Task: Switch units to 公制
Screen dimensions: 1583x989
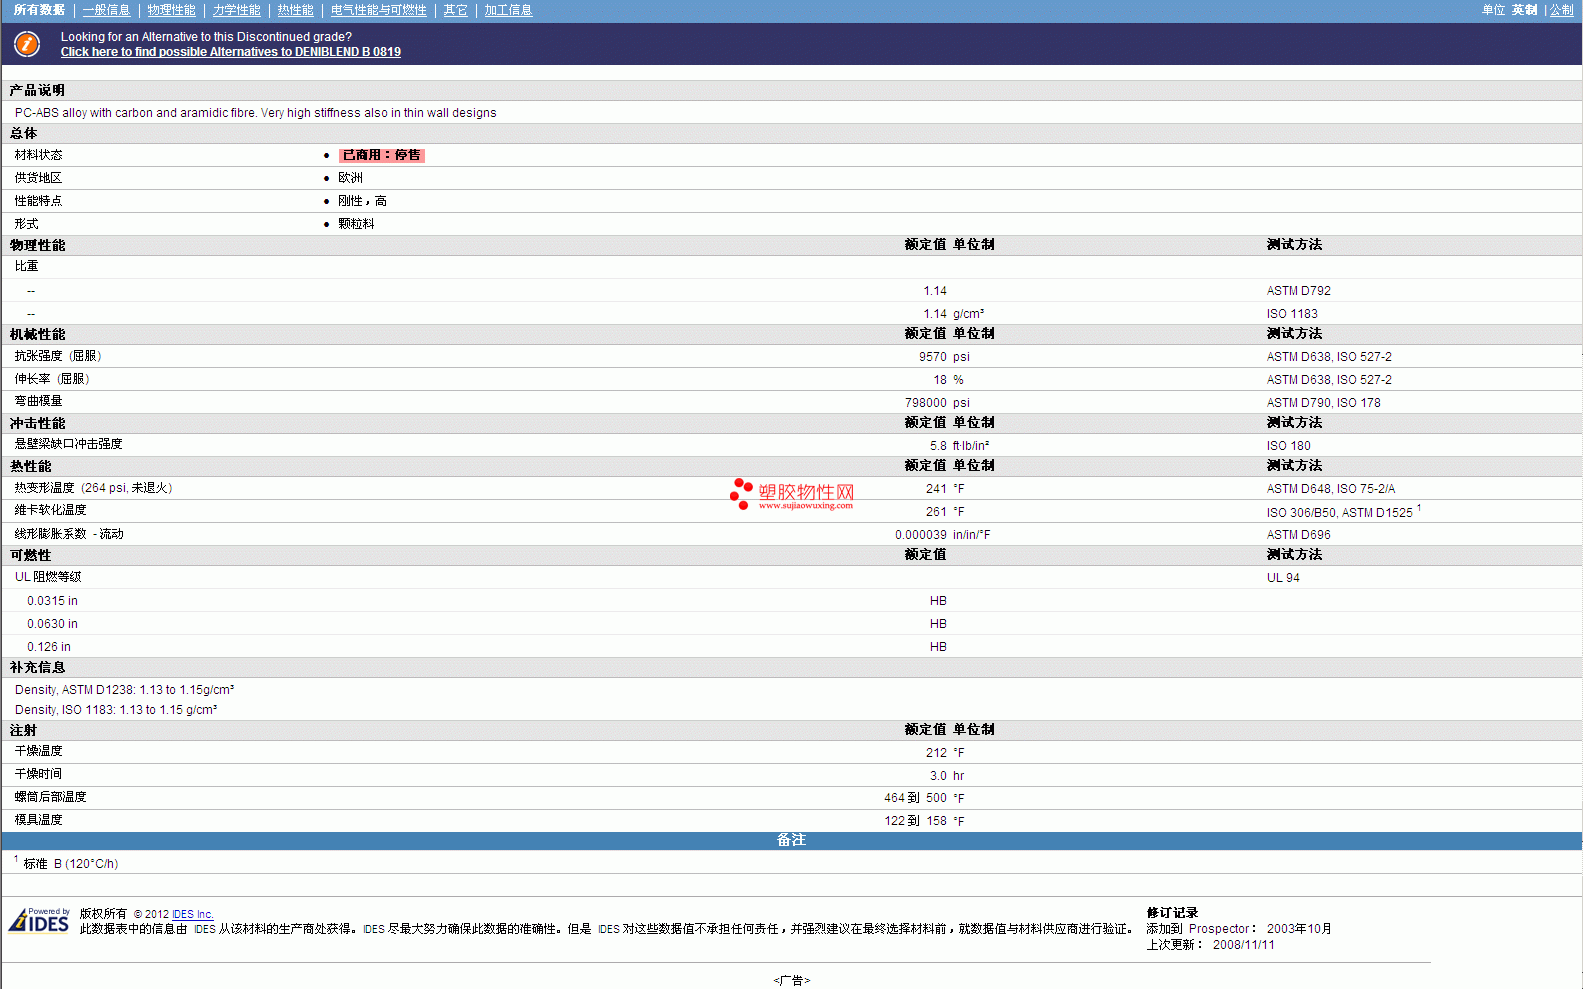Action: 1562,10
